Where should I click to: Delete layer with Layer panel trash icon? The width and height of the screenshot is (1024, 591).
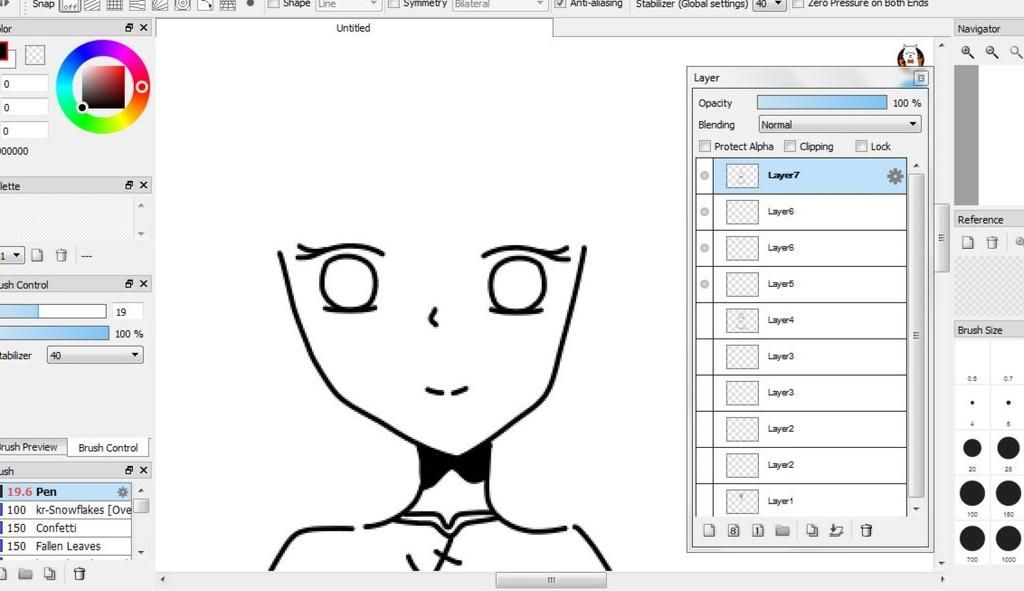[866, 530]
